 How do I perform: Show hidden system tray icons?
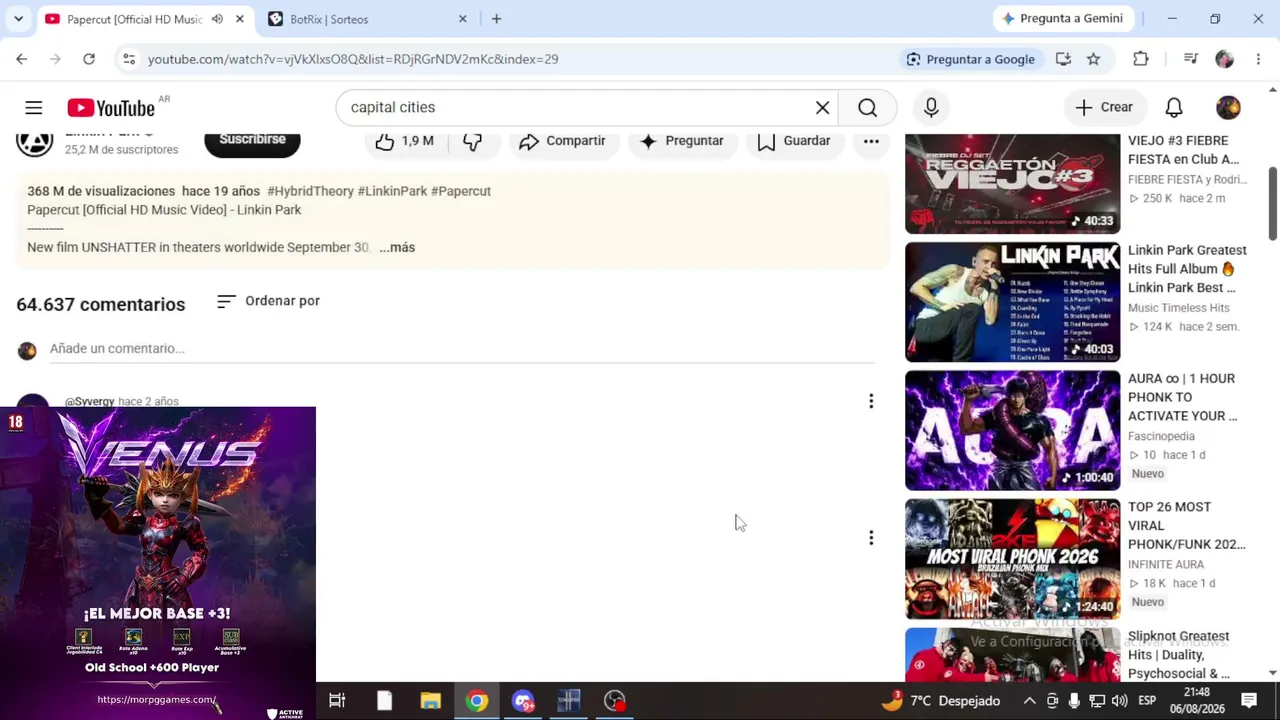pos(1029,701)
